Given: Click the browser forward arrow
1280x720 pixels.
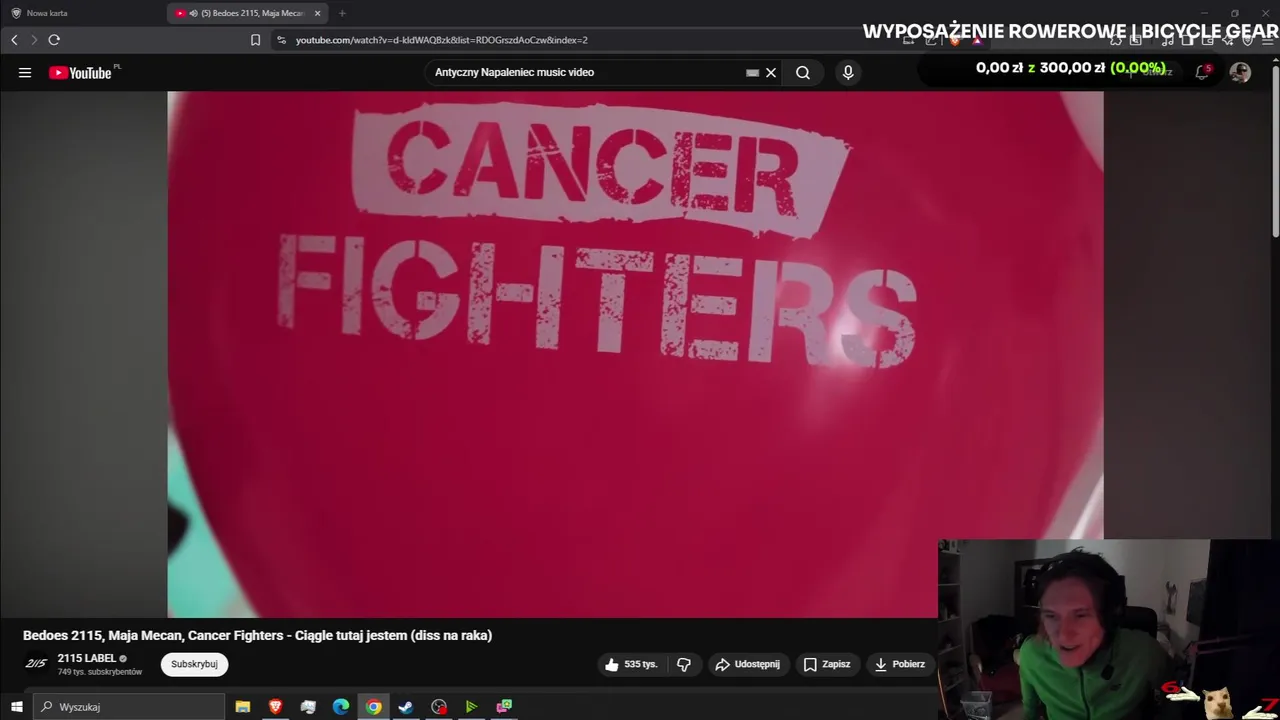Looking at the screenshot, I should 33,40.
